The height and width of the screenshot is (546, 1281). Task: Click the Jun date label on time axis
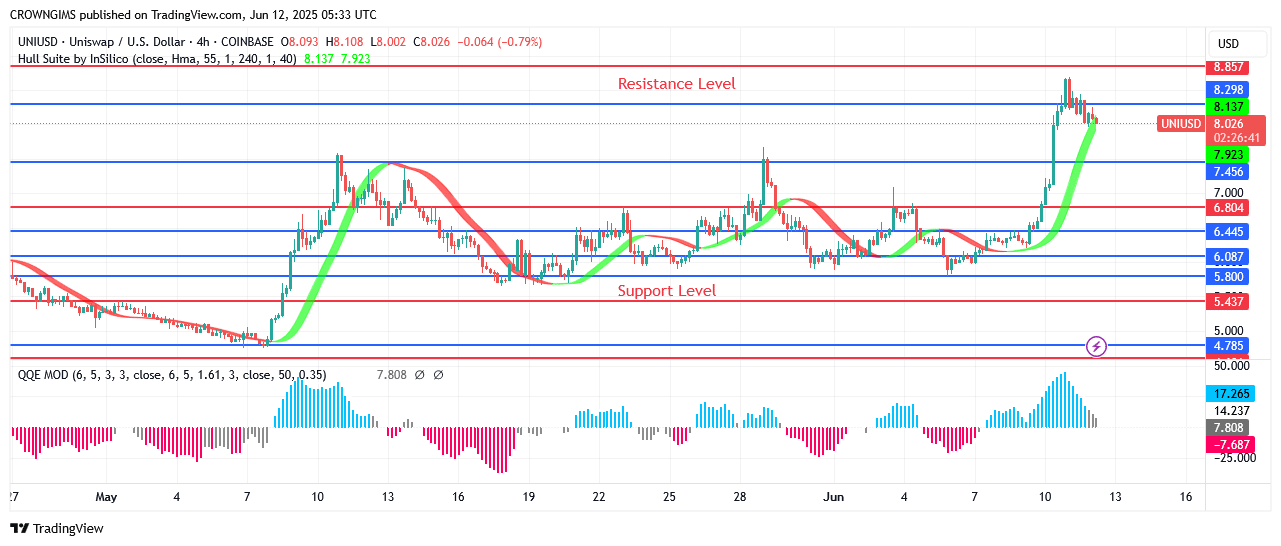click(x=832, y=497)
